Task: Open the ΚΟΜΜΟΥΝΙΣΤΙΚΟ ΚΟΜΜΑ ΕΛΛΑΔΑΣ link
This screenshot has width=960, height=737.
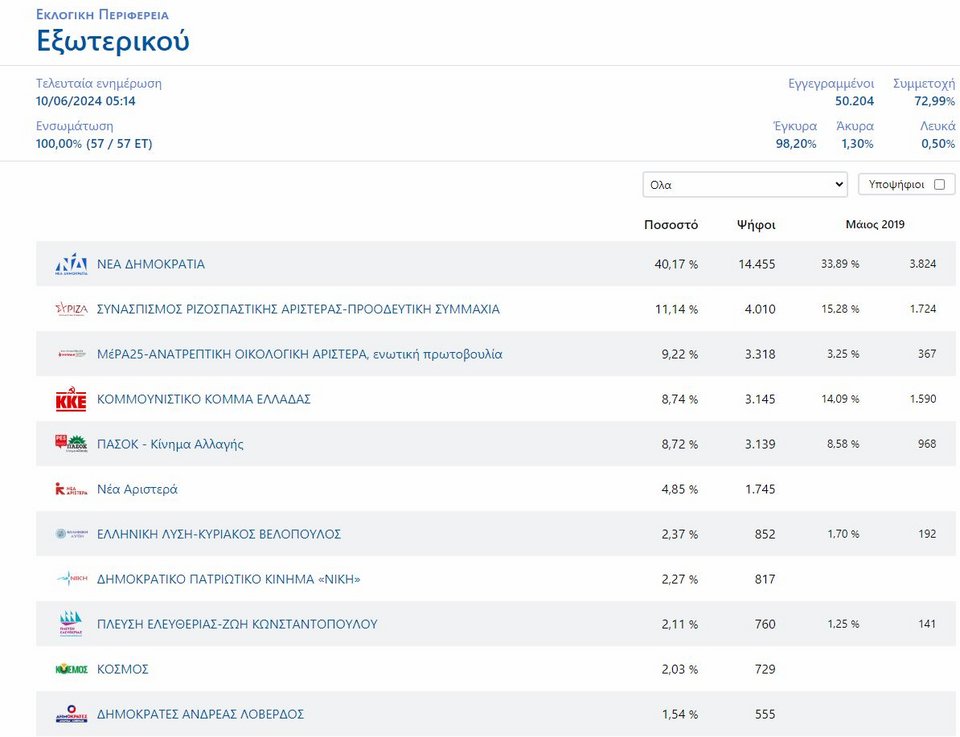Action: click(x=204, y=399)
